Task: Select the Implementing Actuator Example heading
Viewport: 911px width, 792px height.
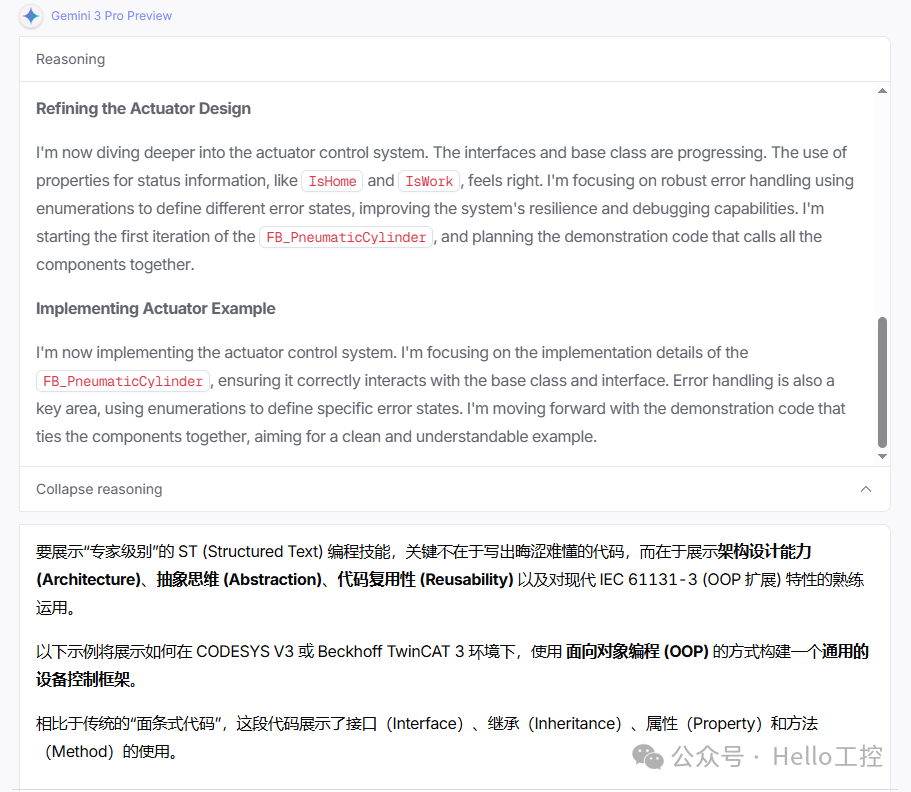Action: tap(156, 309)
